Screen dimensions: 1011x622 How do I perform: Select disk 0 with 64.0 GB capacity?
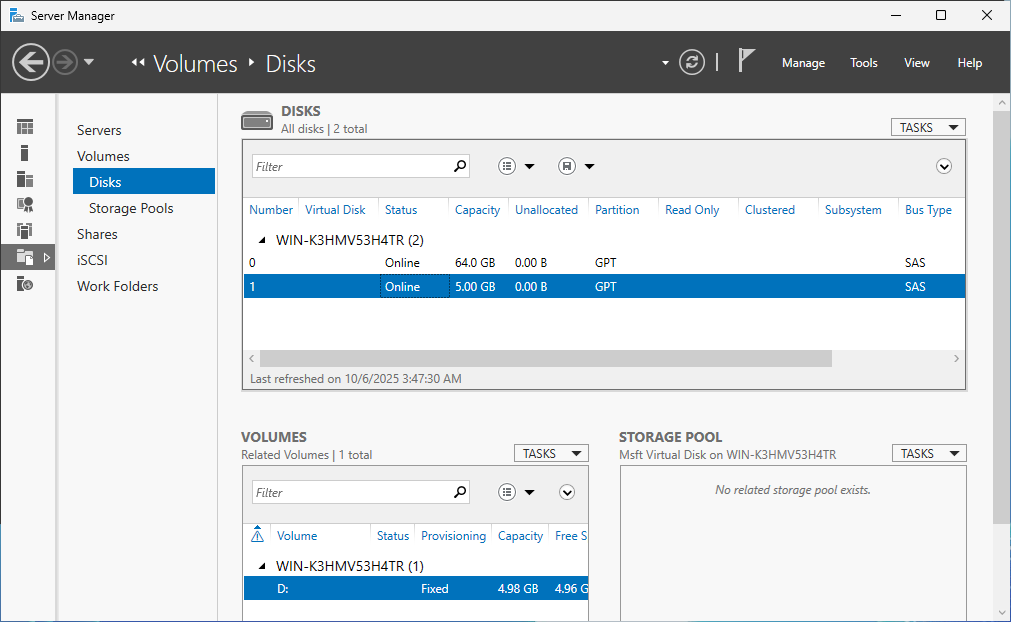pyautogui.click(x=604, y=262)
